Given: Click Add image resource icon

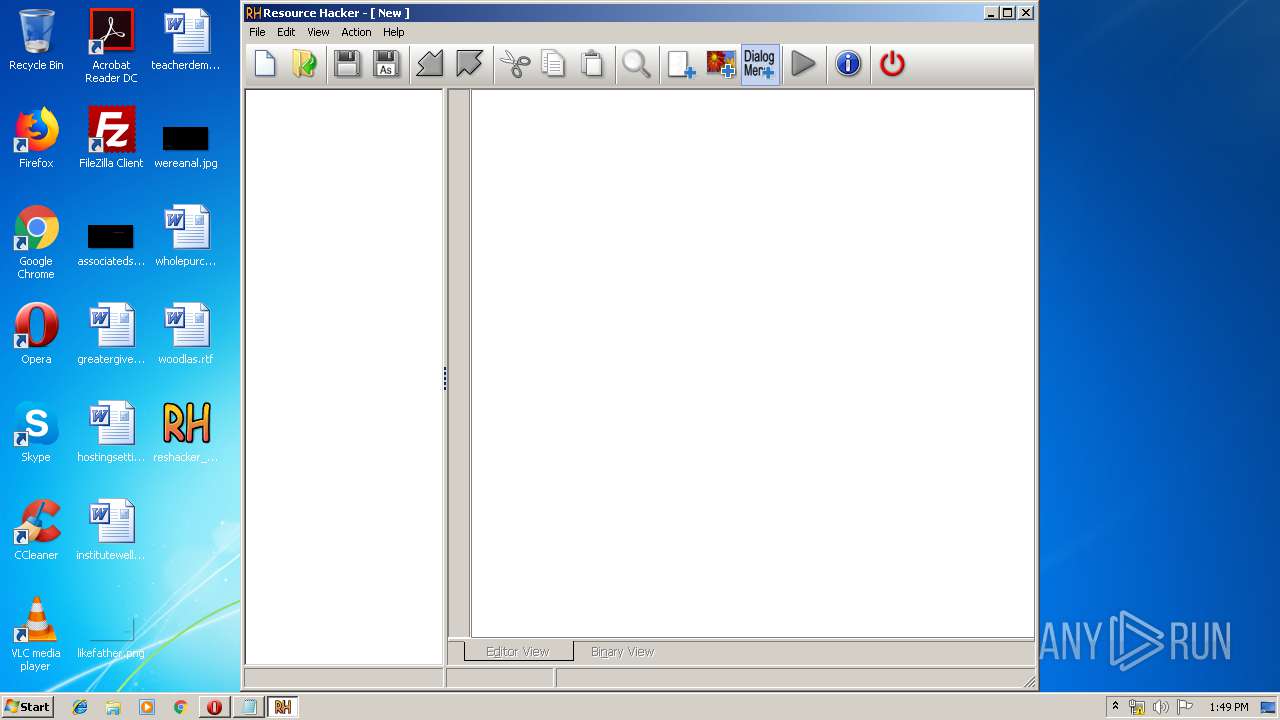Looking at the screenshot, I should coord(720,64).
